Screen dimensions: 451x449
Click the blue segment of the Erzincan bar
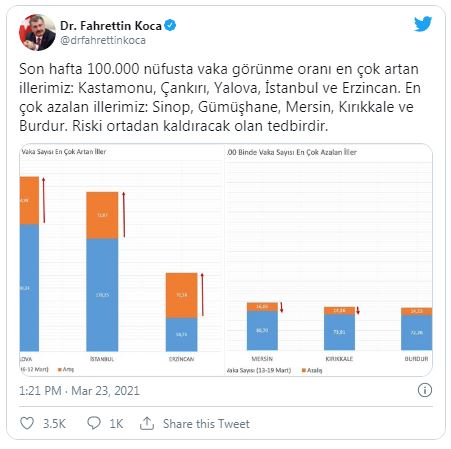[x=182, y=334]
